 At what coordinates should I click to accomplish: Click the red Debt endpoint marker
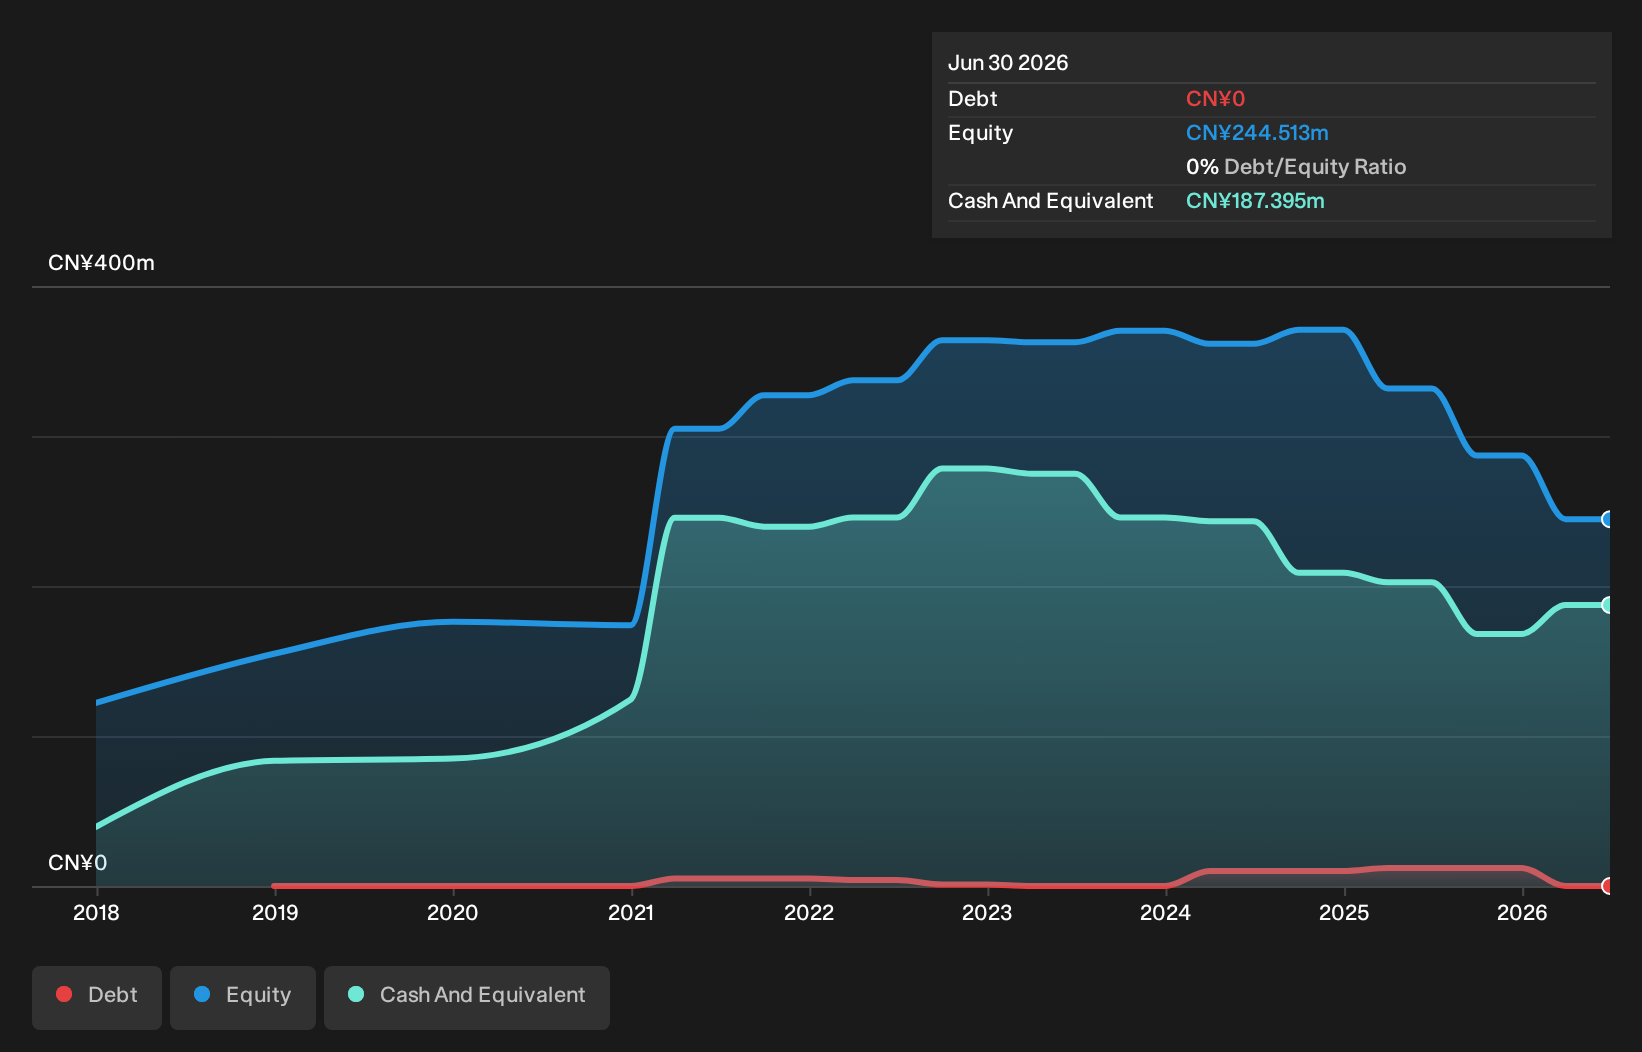[1608, 886]
